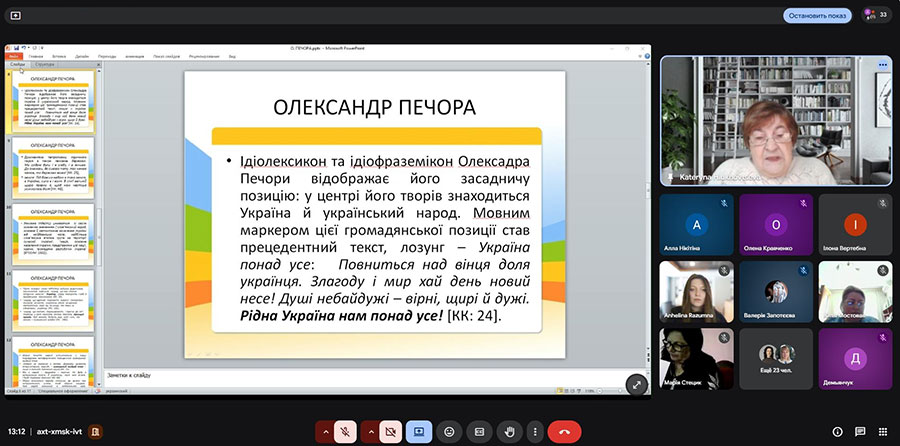Image resolution: width=900 pixels, height=446 pixels.
Task: Open the Главная ribbon tab
Action: 36,56
